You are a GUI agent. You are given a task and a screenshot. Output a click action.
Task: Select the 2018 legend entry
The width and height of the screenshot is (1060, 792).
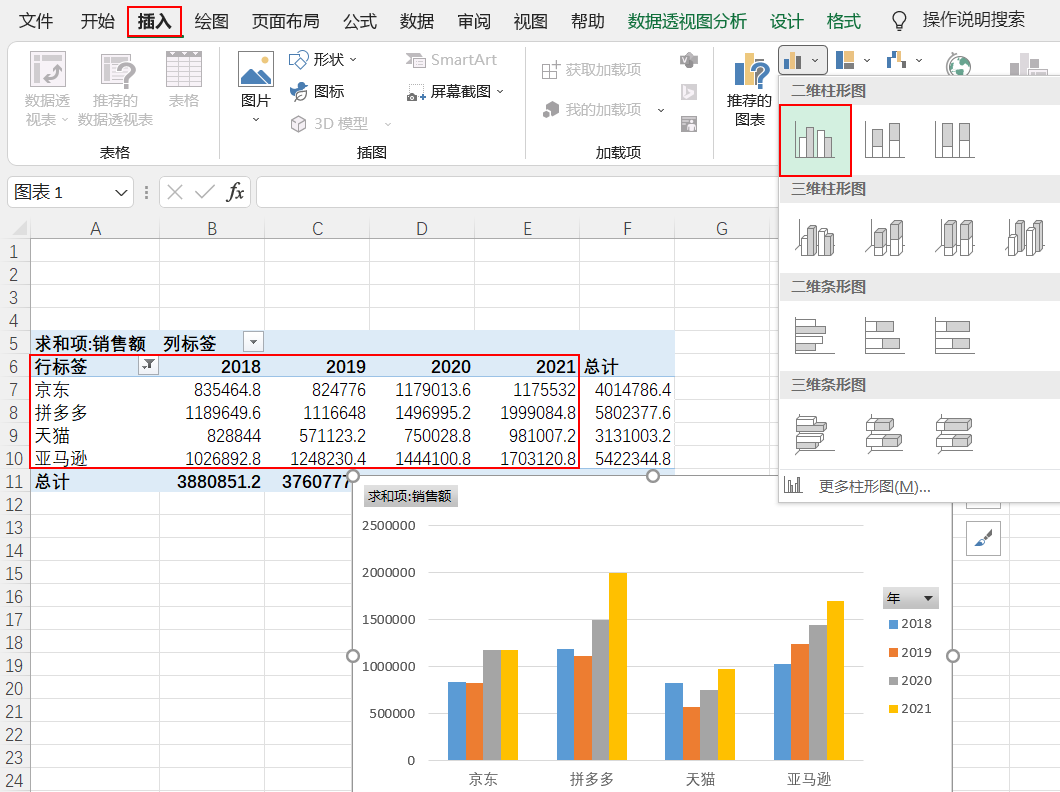click(x=910, y=624)
